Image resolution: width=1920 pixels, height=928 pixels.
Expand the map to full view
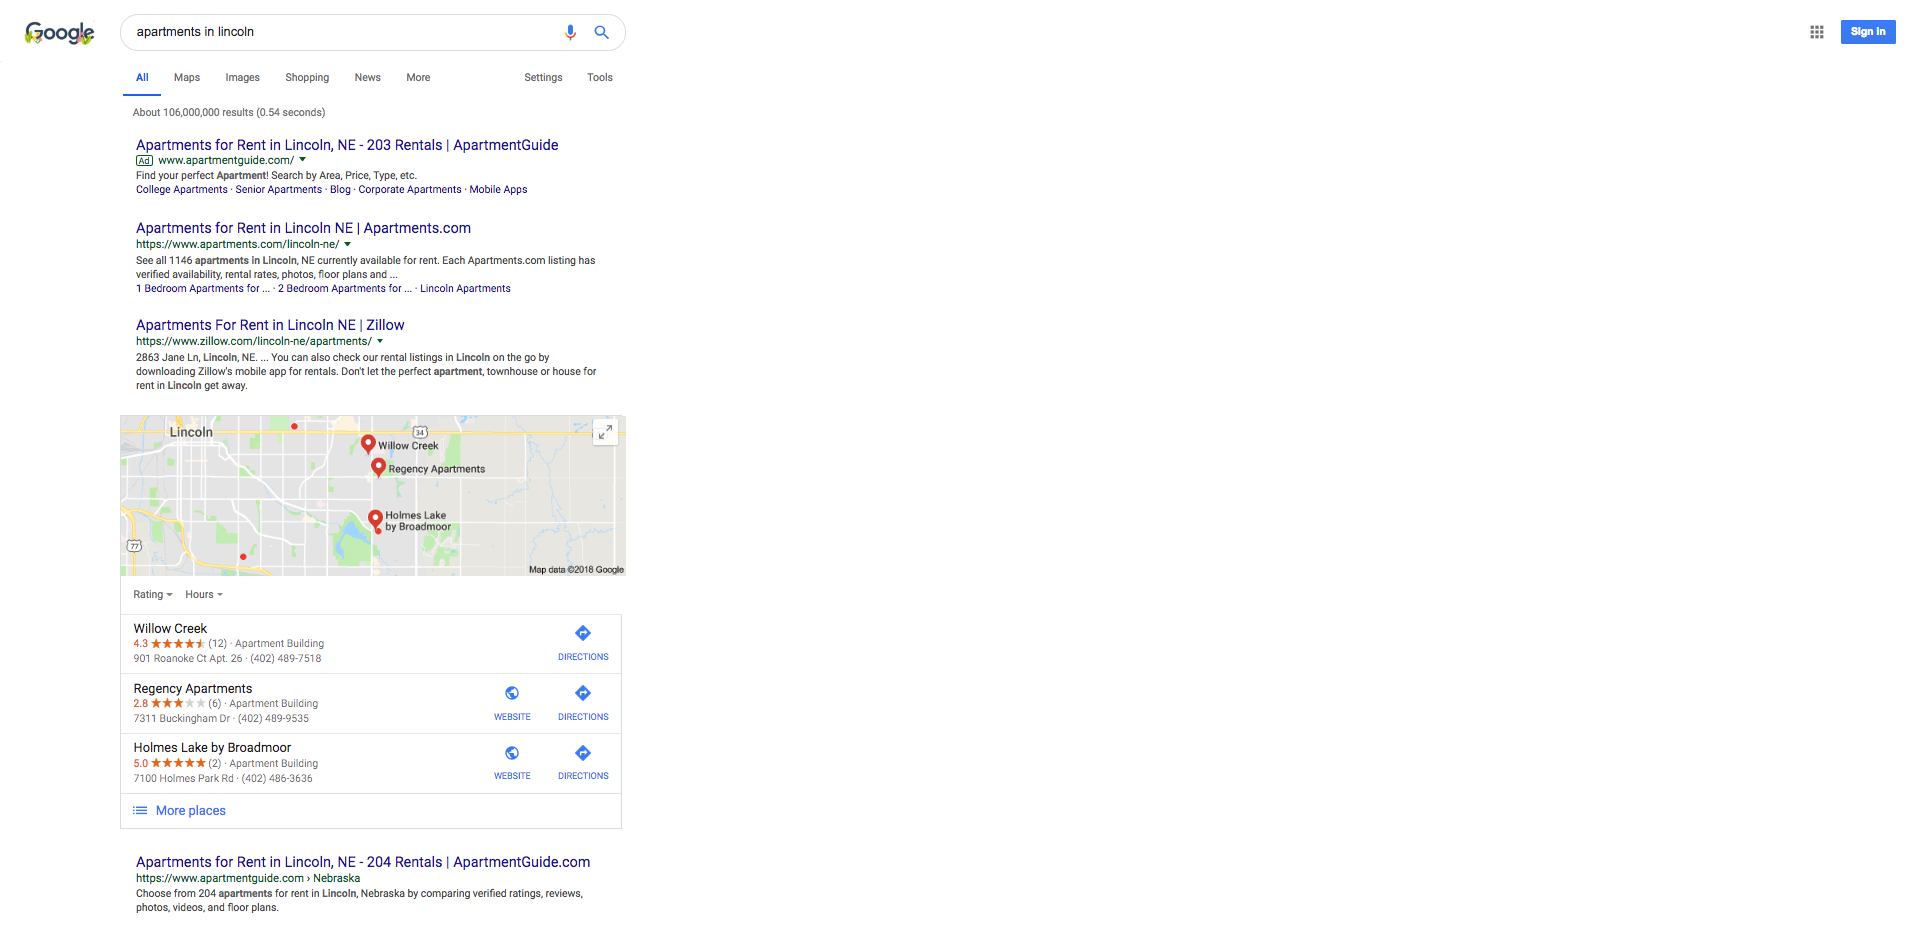click(604, 432)
